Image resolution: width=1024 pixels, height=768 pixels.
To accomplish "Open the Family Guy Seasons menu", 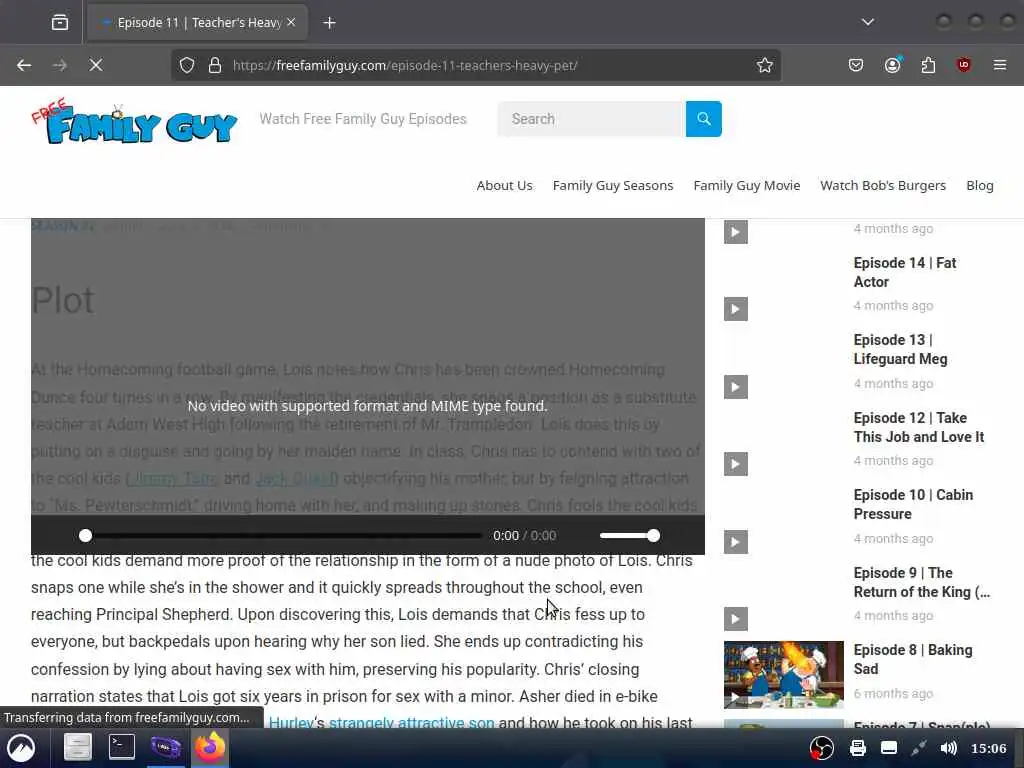I will click(613, 185).
